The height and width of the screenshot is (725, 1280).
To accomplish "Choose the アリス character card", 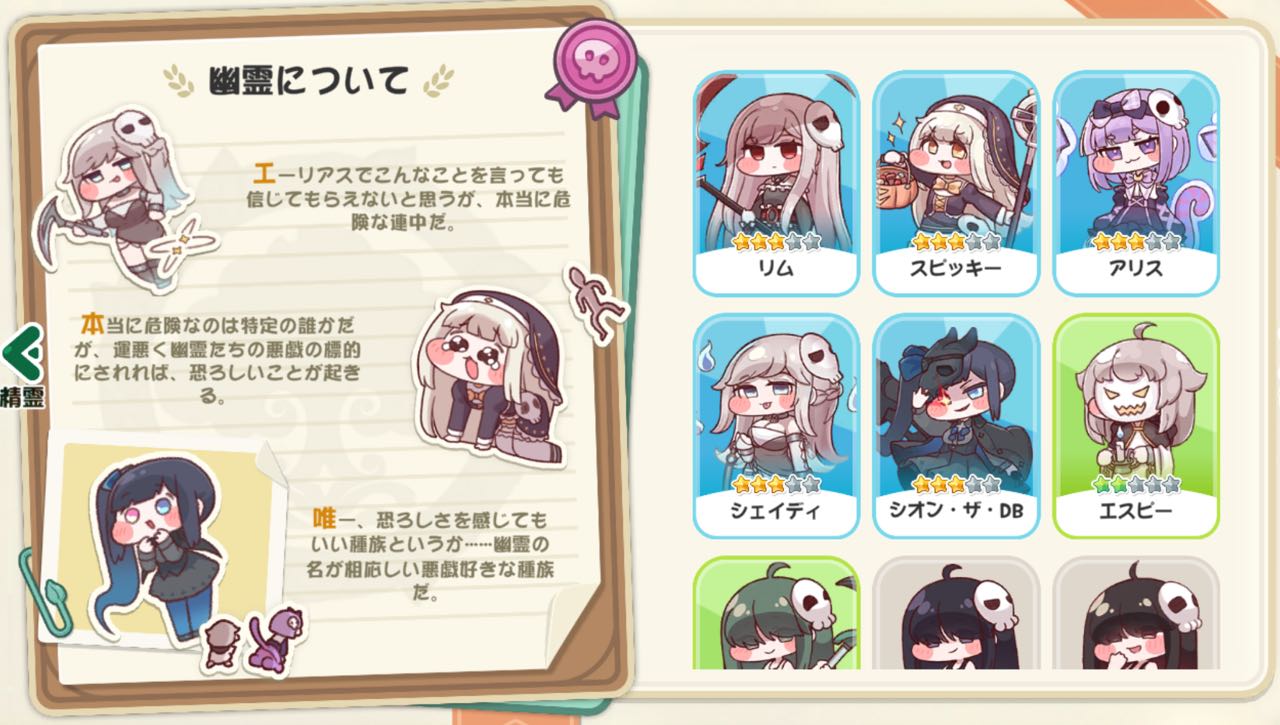I will (1136, 183).
